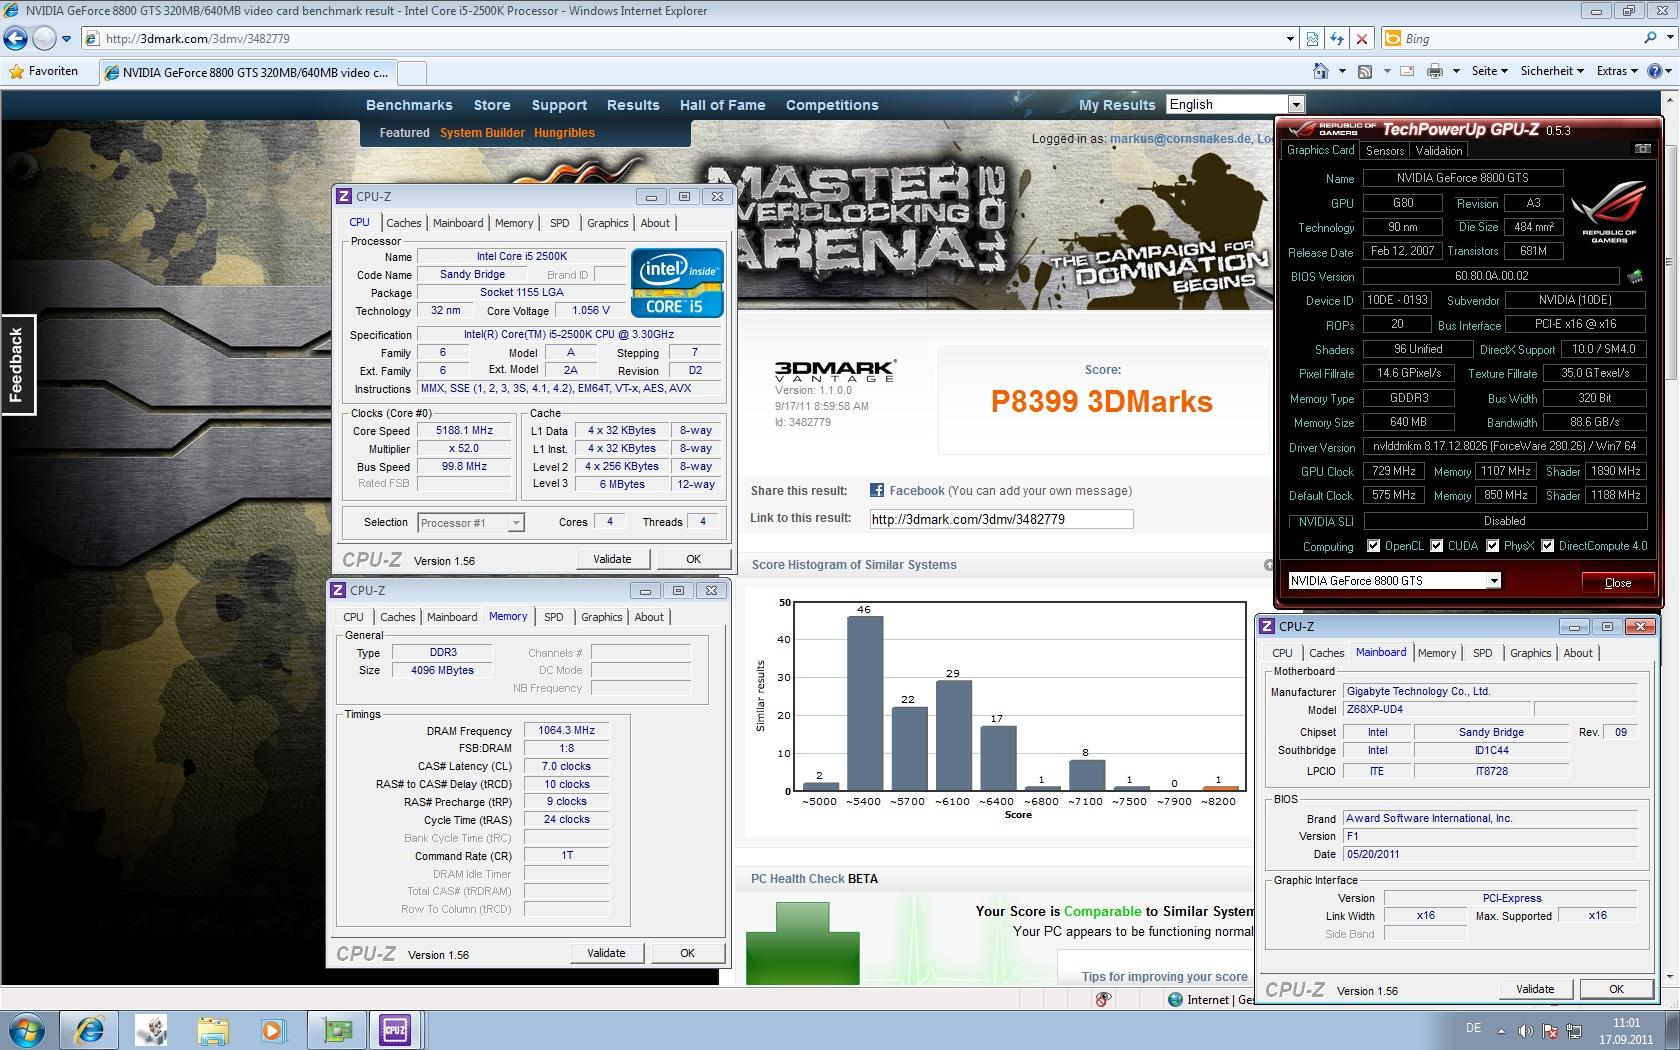Click the Feedback side tab
This screenshot has width=1680, height=1050.
tap(17, 365)
